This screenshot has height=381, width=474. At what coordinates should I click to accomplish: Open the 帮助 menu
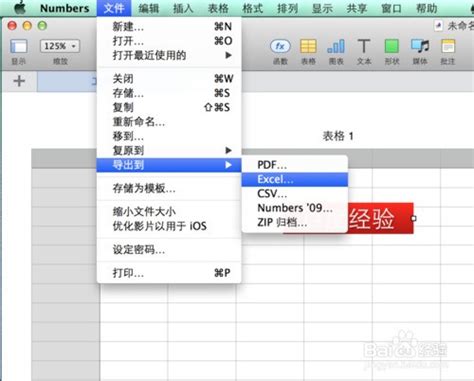tap(427, 8)
